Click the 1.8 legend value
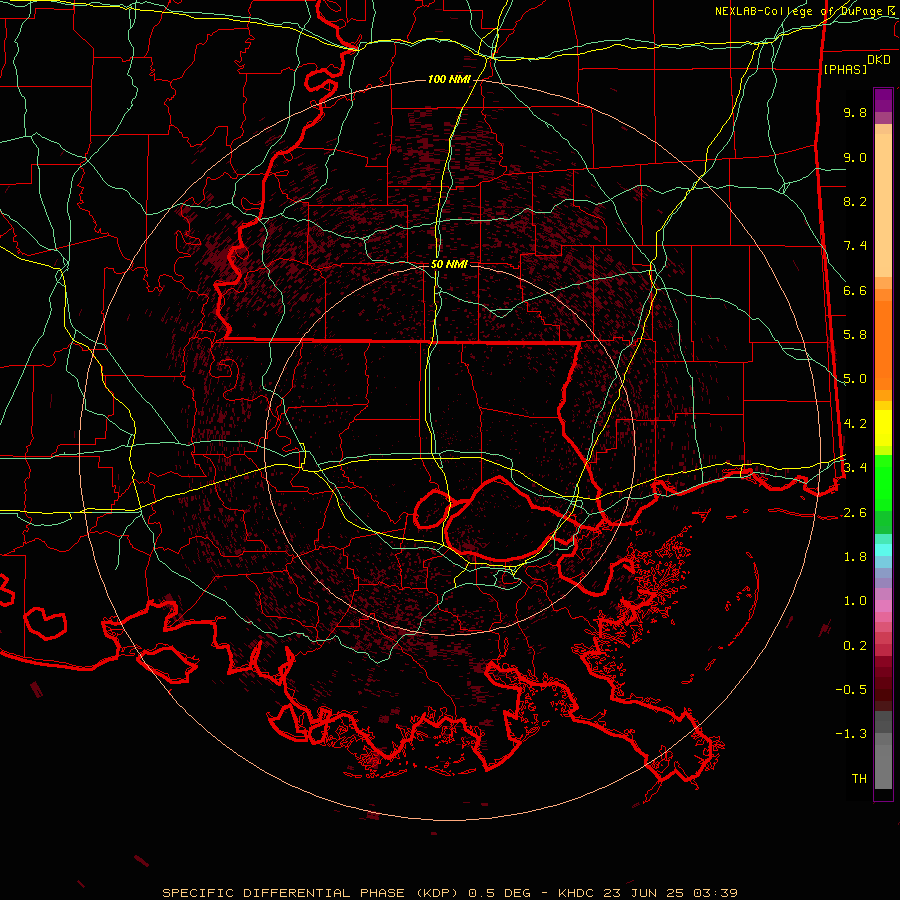 point(855,557)
